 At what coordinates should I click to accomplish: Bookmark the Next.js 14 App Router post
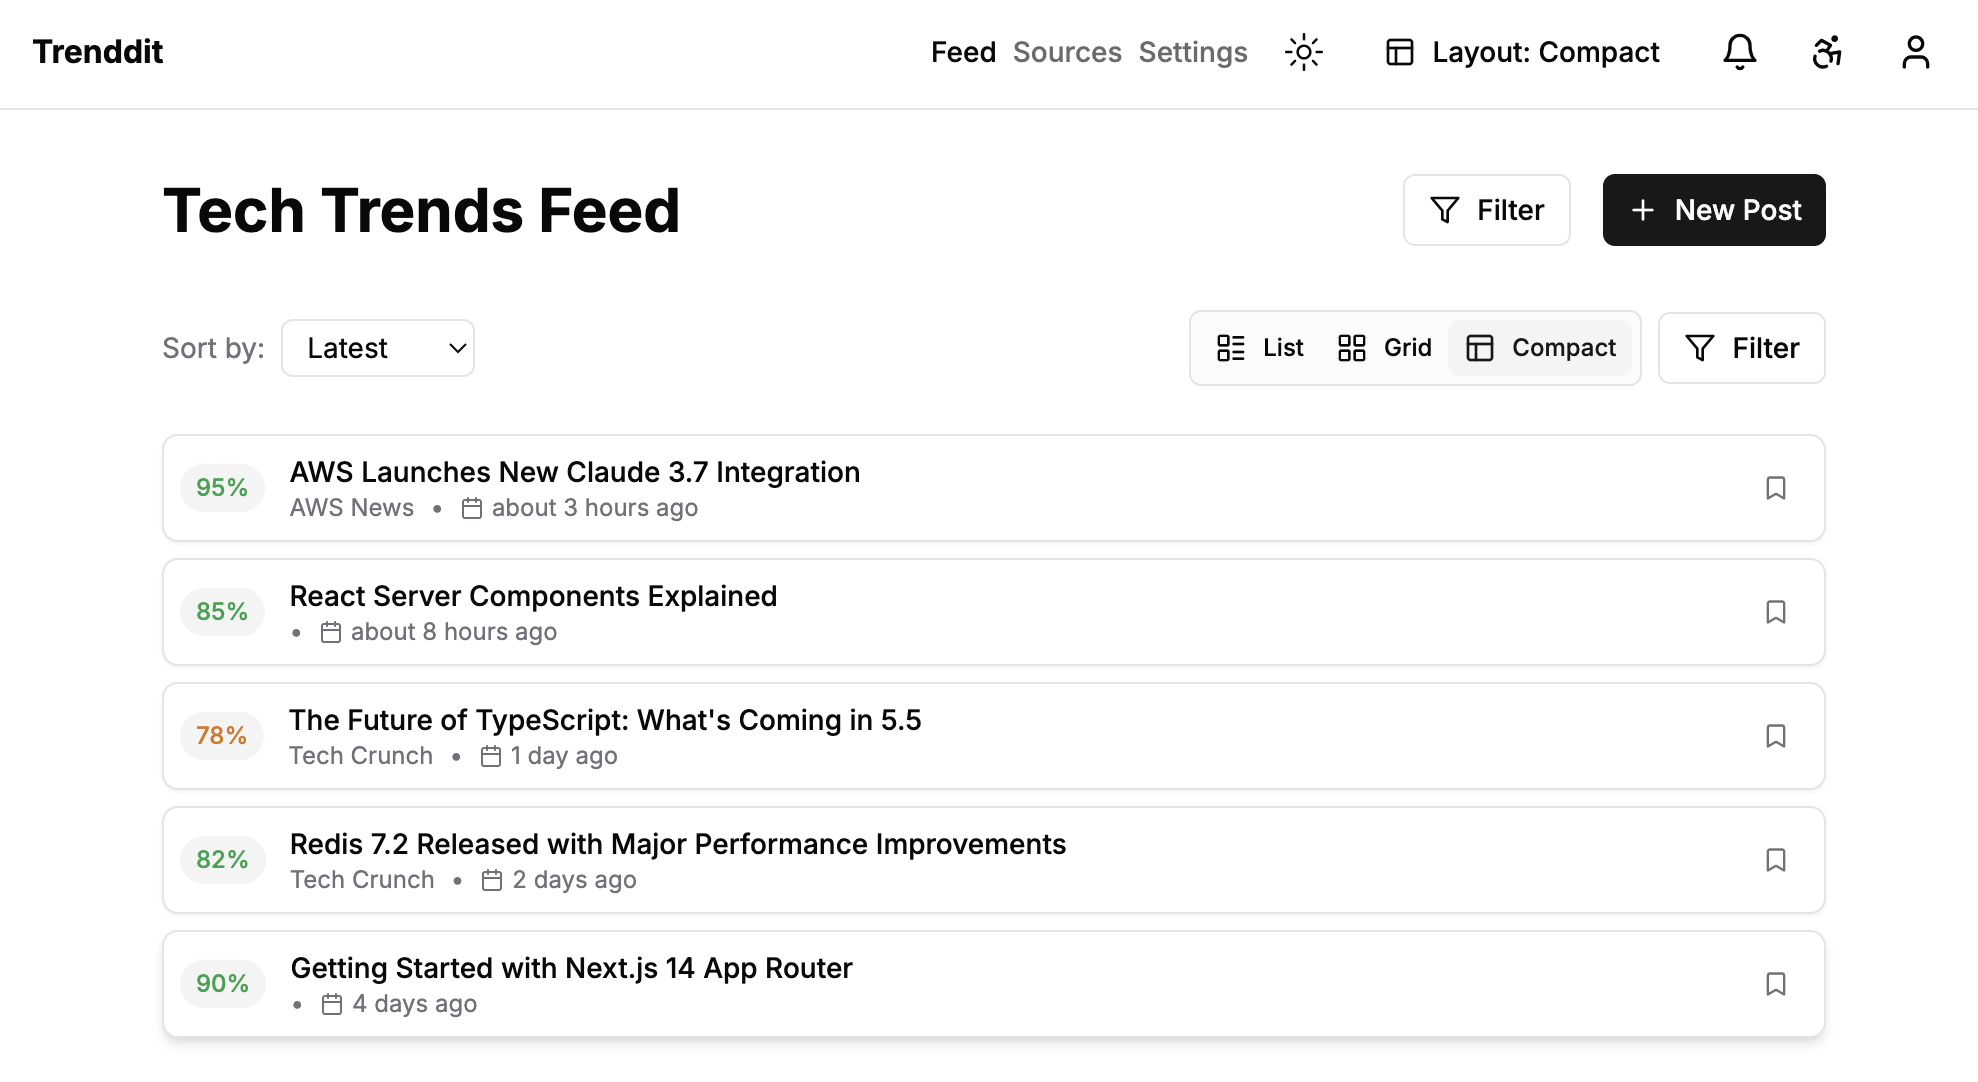point(1775,984)
